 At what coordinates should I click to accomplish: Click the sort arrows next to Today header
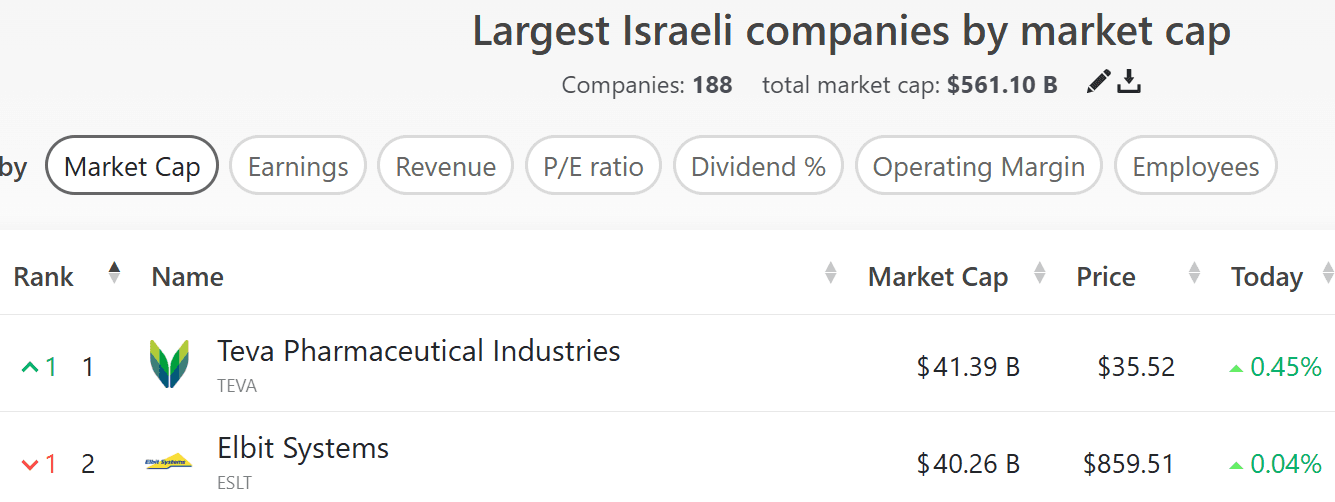tap(1328, 273)
